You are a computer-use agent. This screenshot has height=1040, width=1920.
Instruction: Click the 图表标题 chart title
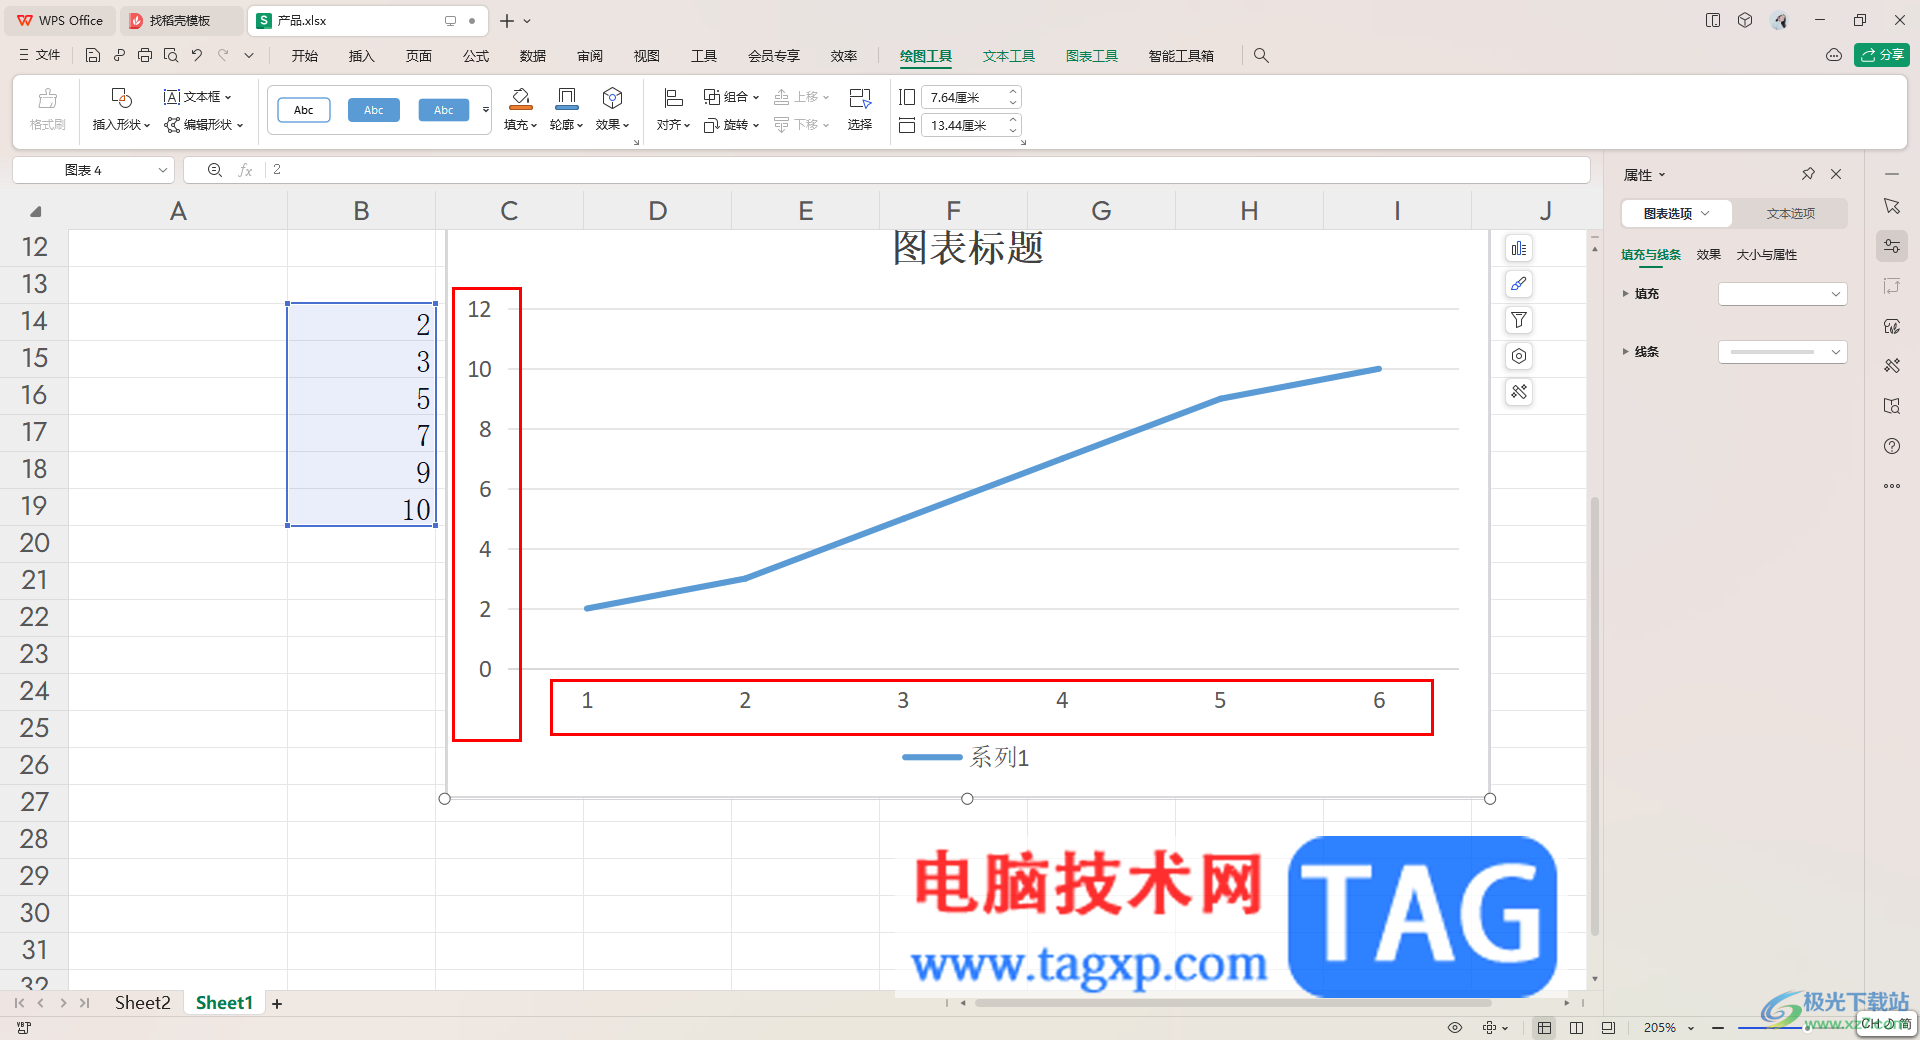pyautogui.click(x=968, y=248)
